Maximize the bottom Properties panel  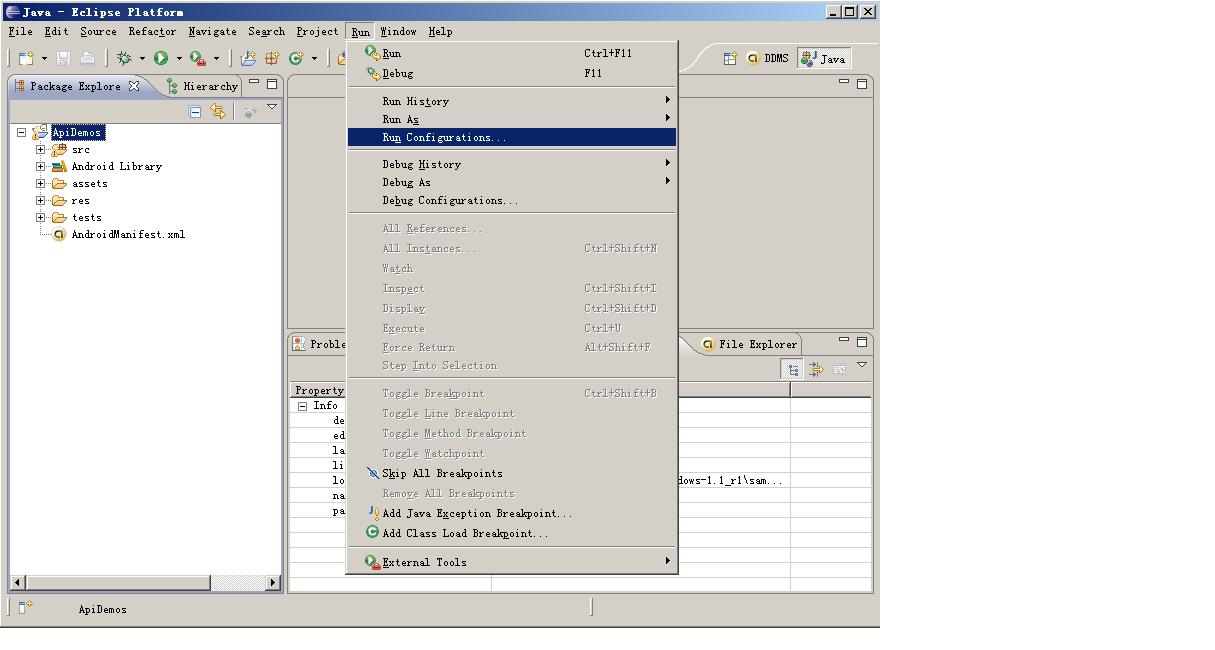862,342
